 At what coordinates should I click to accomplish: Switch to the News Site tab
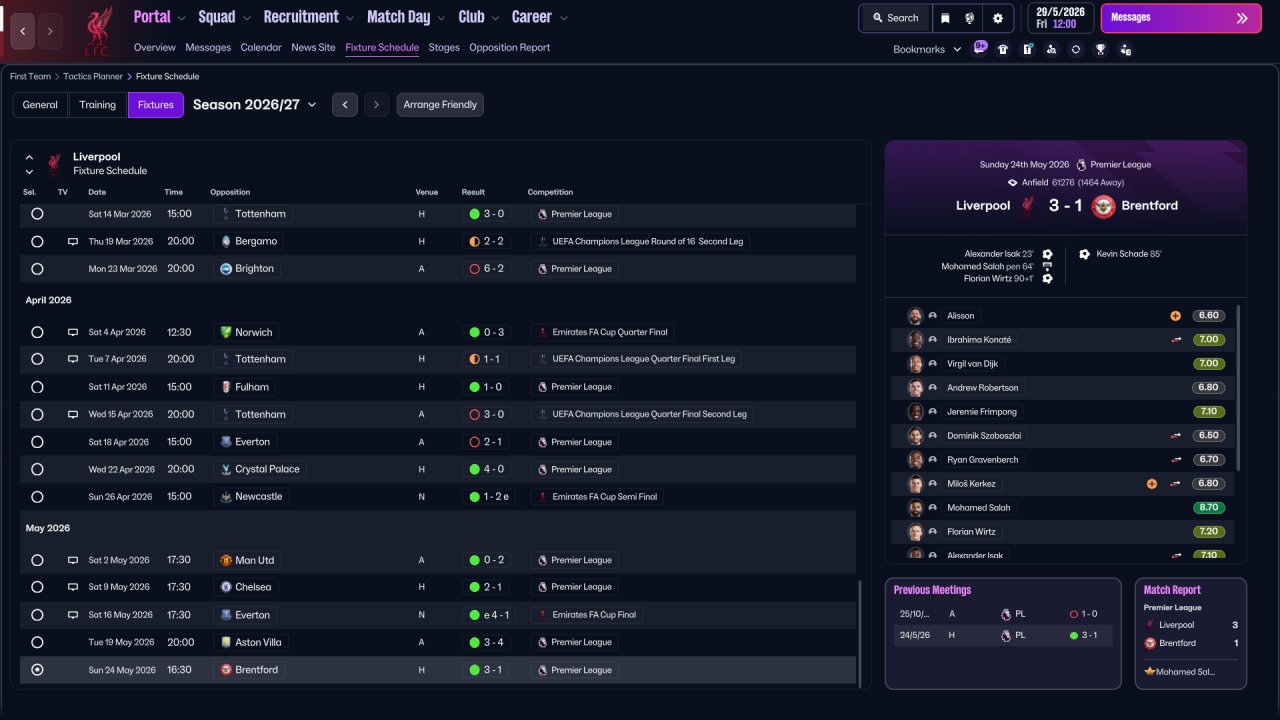pyautogui.click(x=313, y=47)
